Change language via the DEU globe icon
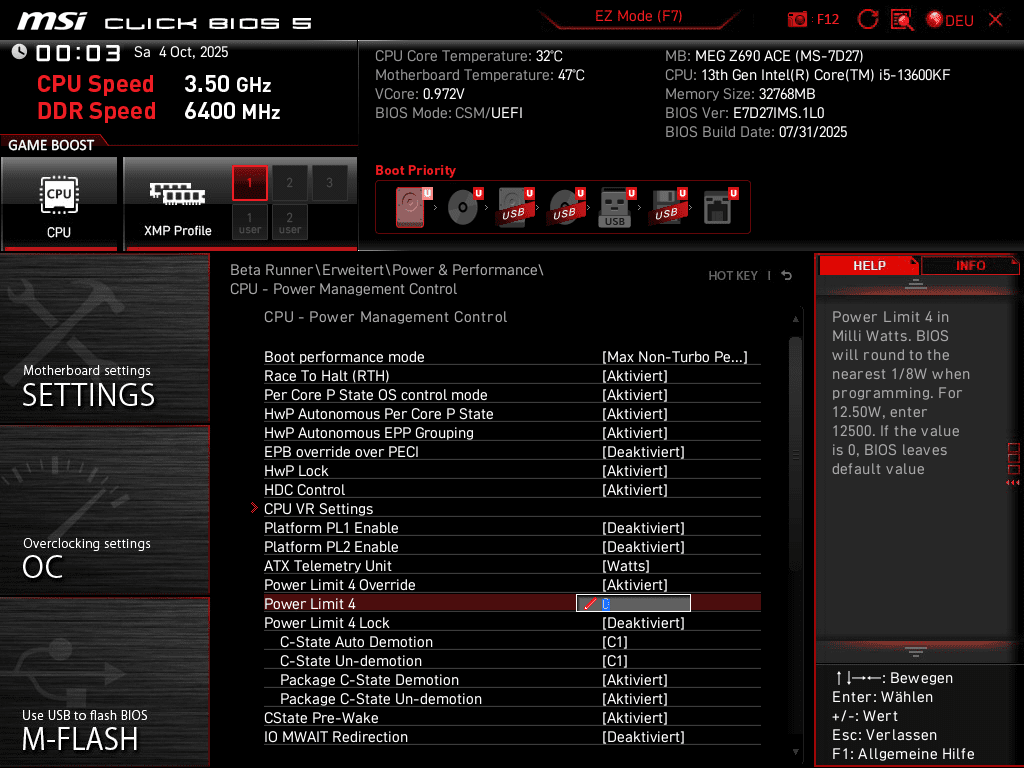The height and width of the screenshot is (768, 1024). pos(950,20)
